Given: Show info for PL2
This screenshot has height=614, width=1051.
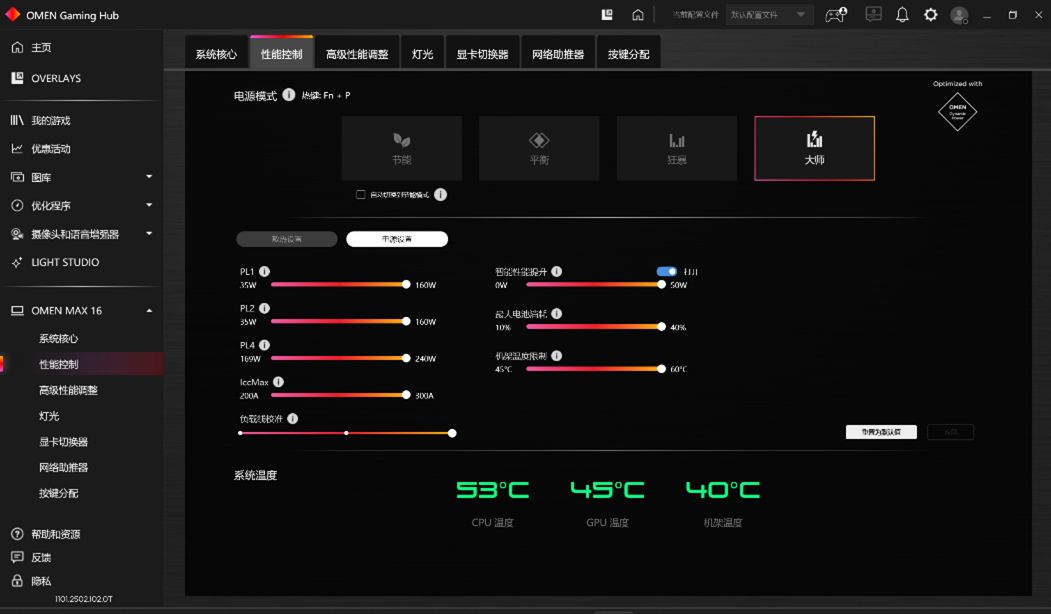Looking at the screenshot, I should (x=264, y=308).
